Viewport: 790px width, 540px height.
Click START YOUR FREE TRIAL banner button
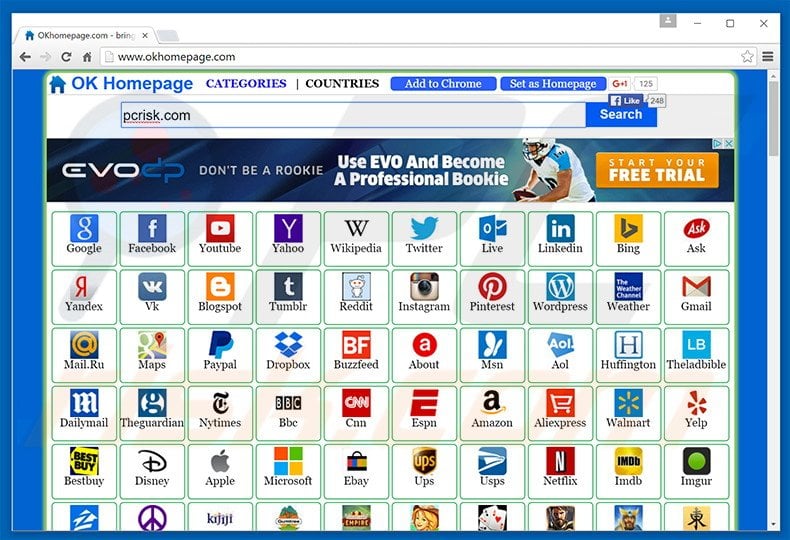click(x=657, y=170)
